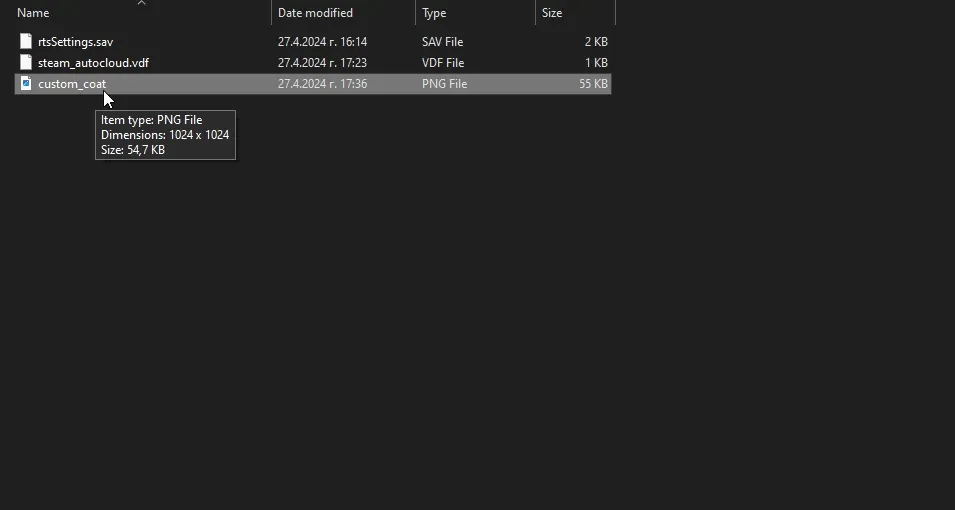
Task: Select the steam_autocloud.vdf file name
Action: (93, 63)
